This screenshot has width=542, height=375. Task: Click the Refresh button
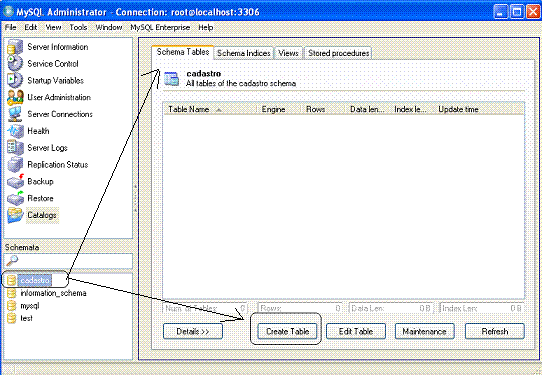495,331
